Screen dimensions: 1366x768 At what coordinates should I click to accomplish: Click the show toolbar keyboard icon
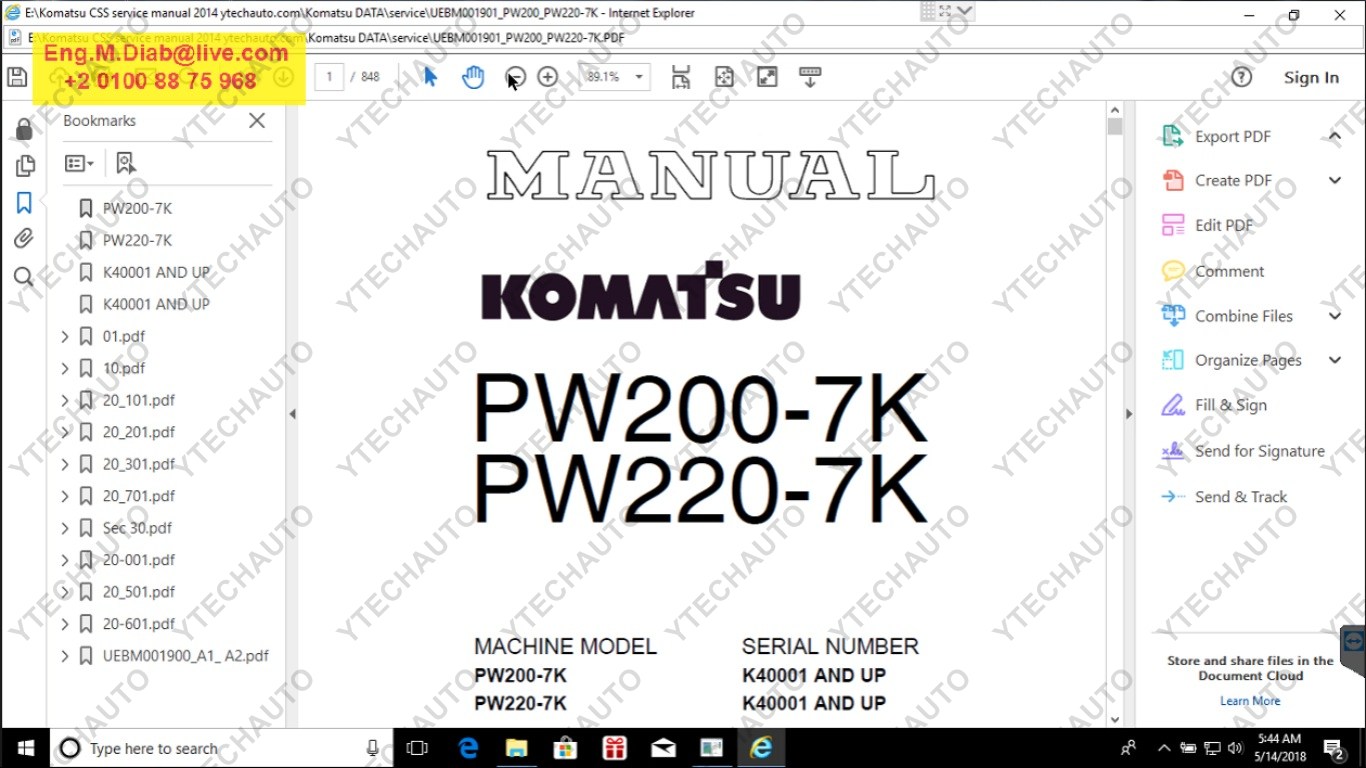point(810,77)
